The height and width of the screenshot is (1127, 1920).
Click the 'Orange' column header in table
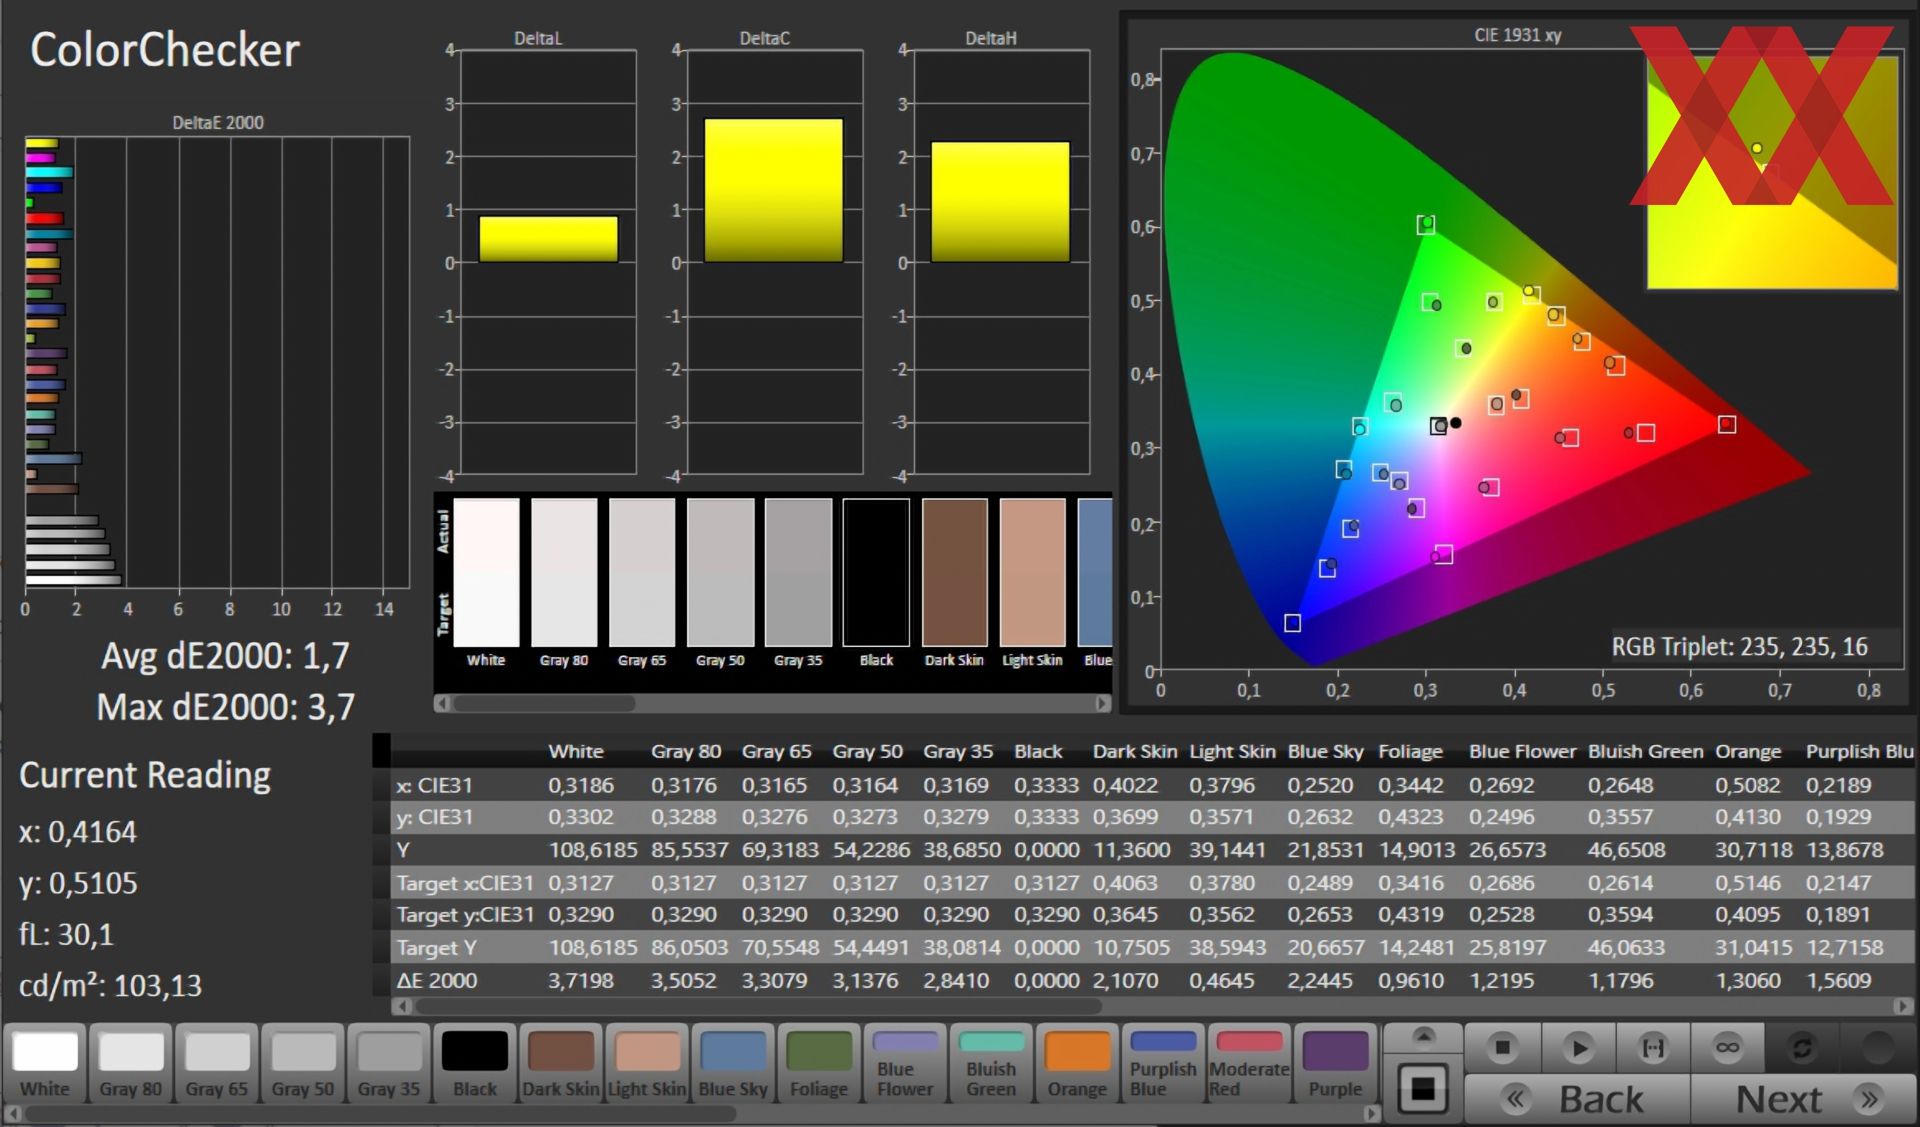coord(1748,751)
